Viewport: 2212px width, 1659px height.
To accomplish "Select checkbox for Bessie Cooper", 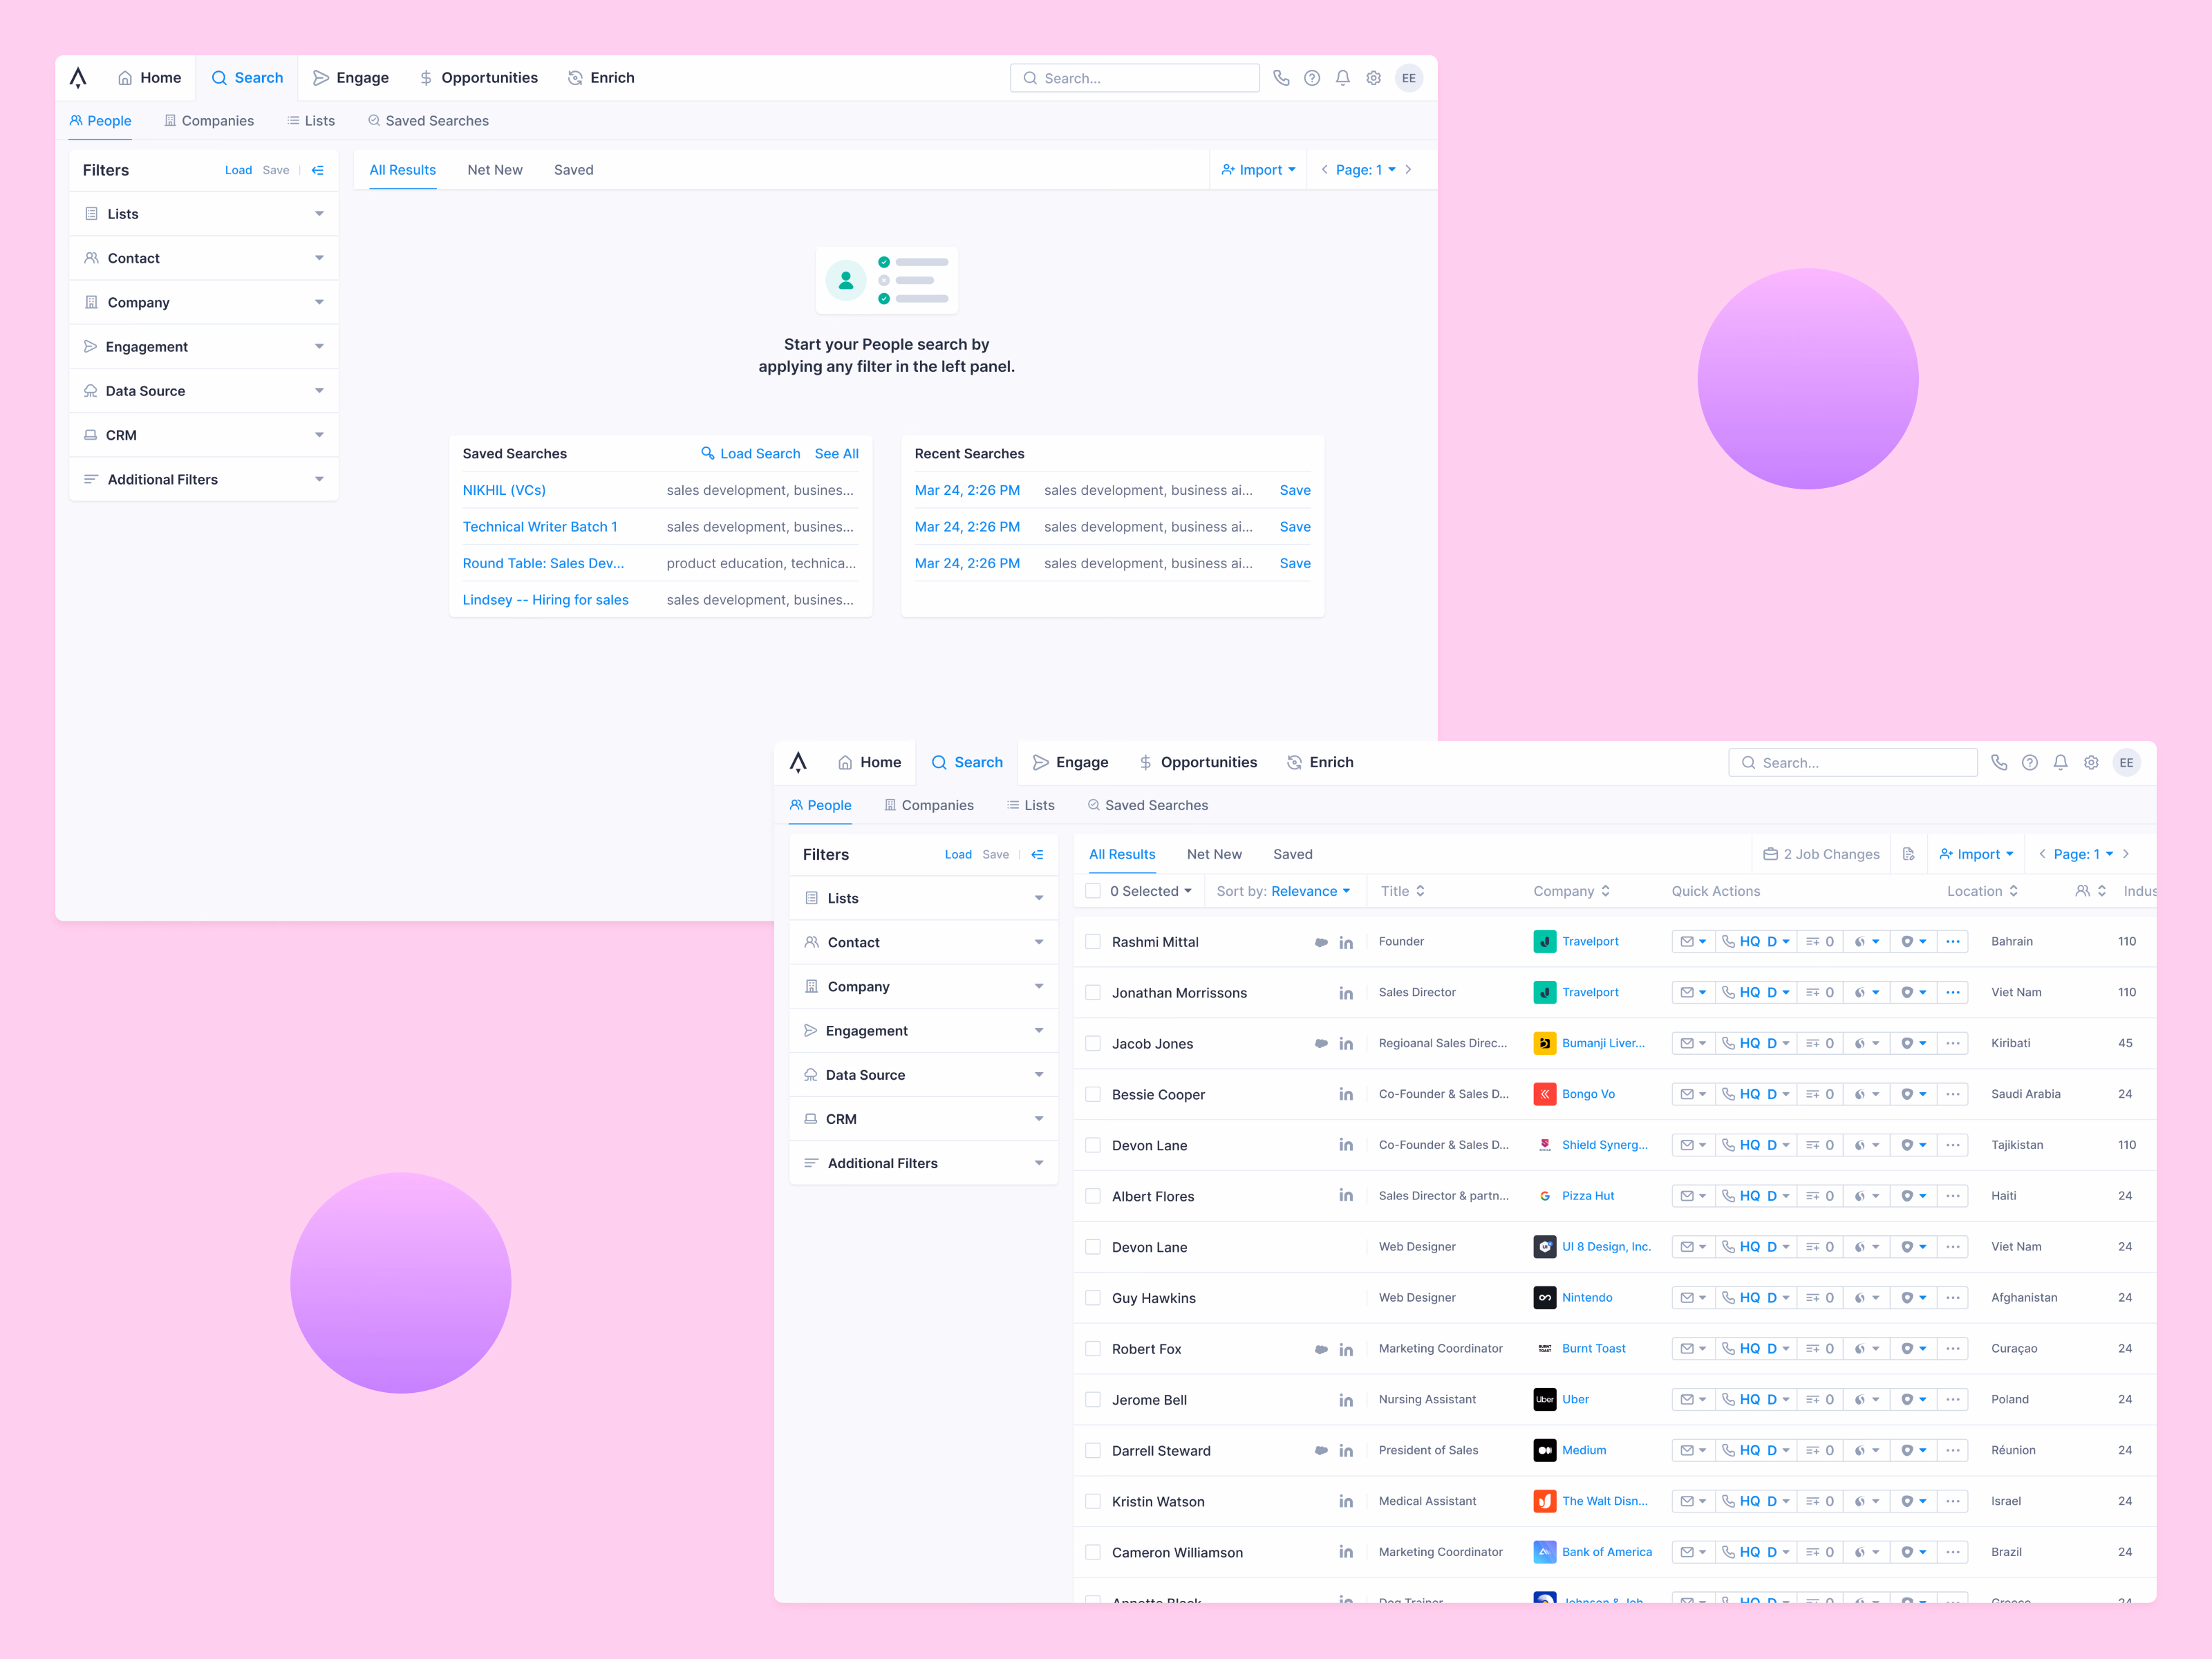I will pyautogui.click(x=1093, y=1094).
